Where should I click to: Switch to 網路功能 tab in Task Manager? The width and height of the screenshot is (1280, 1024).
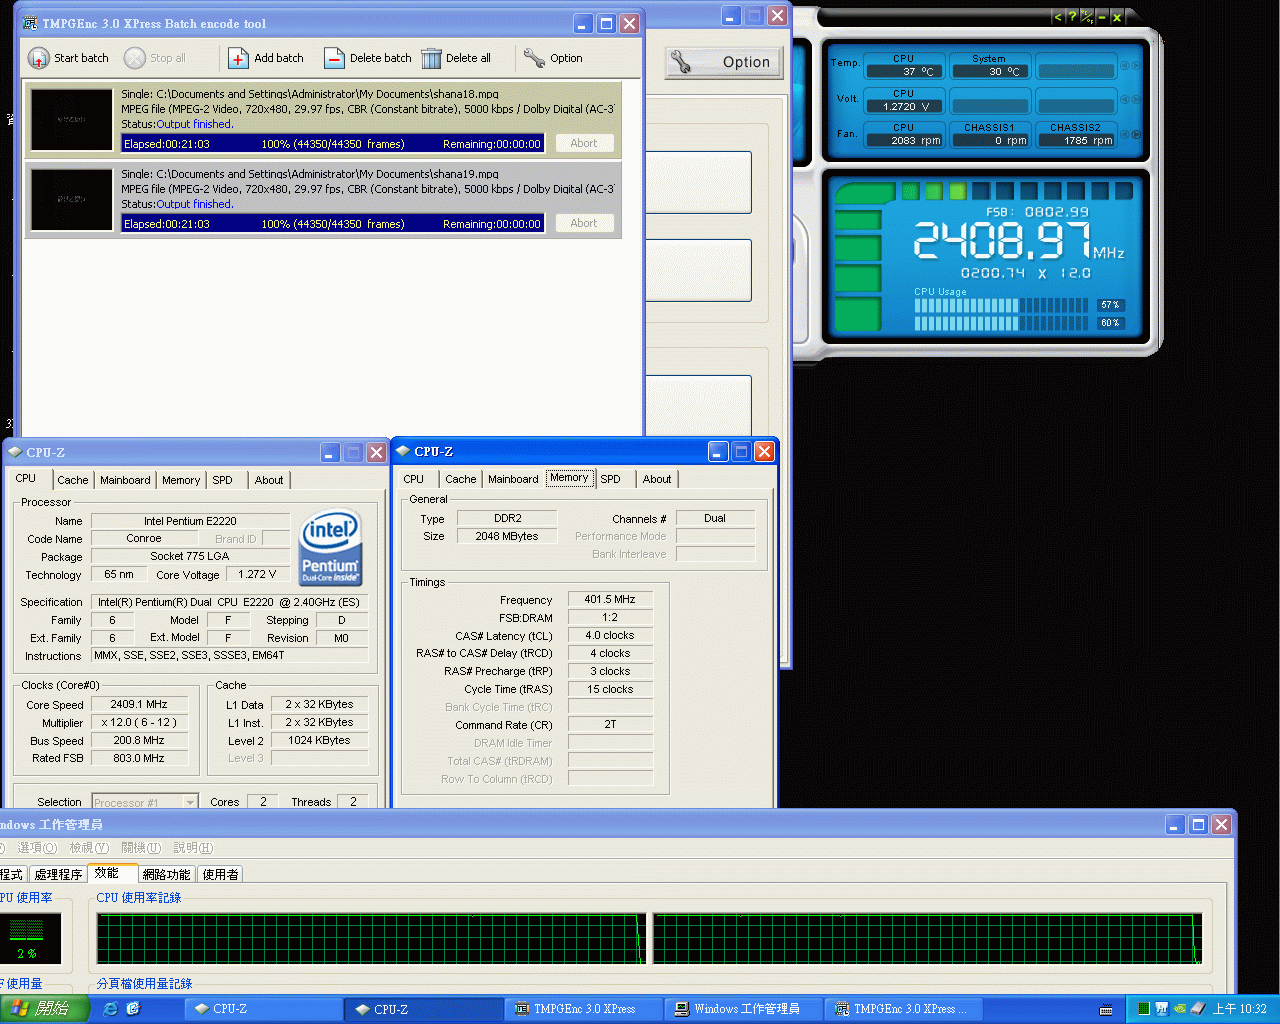[166, 874]
